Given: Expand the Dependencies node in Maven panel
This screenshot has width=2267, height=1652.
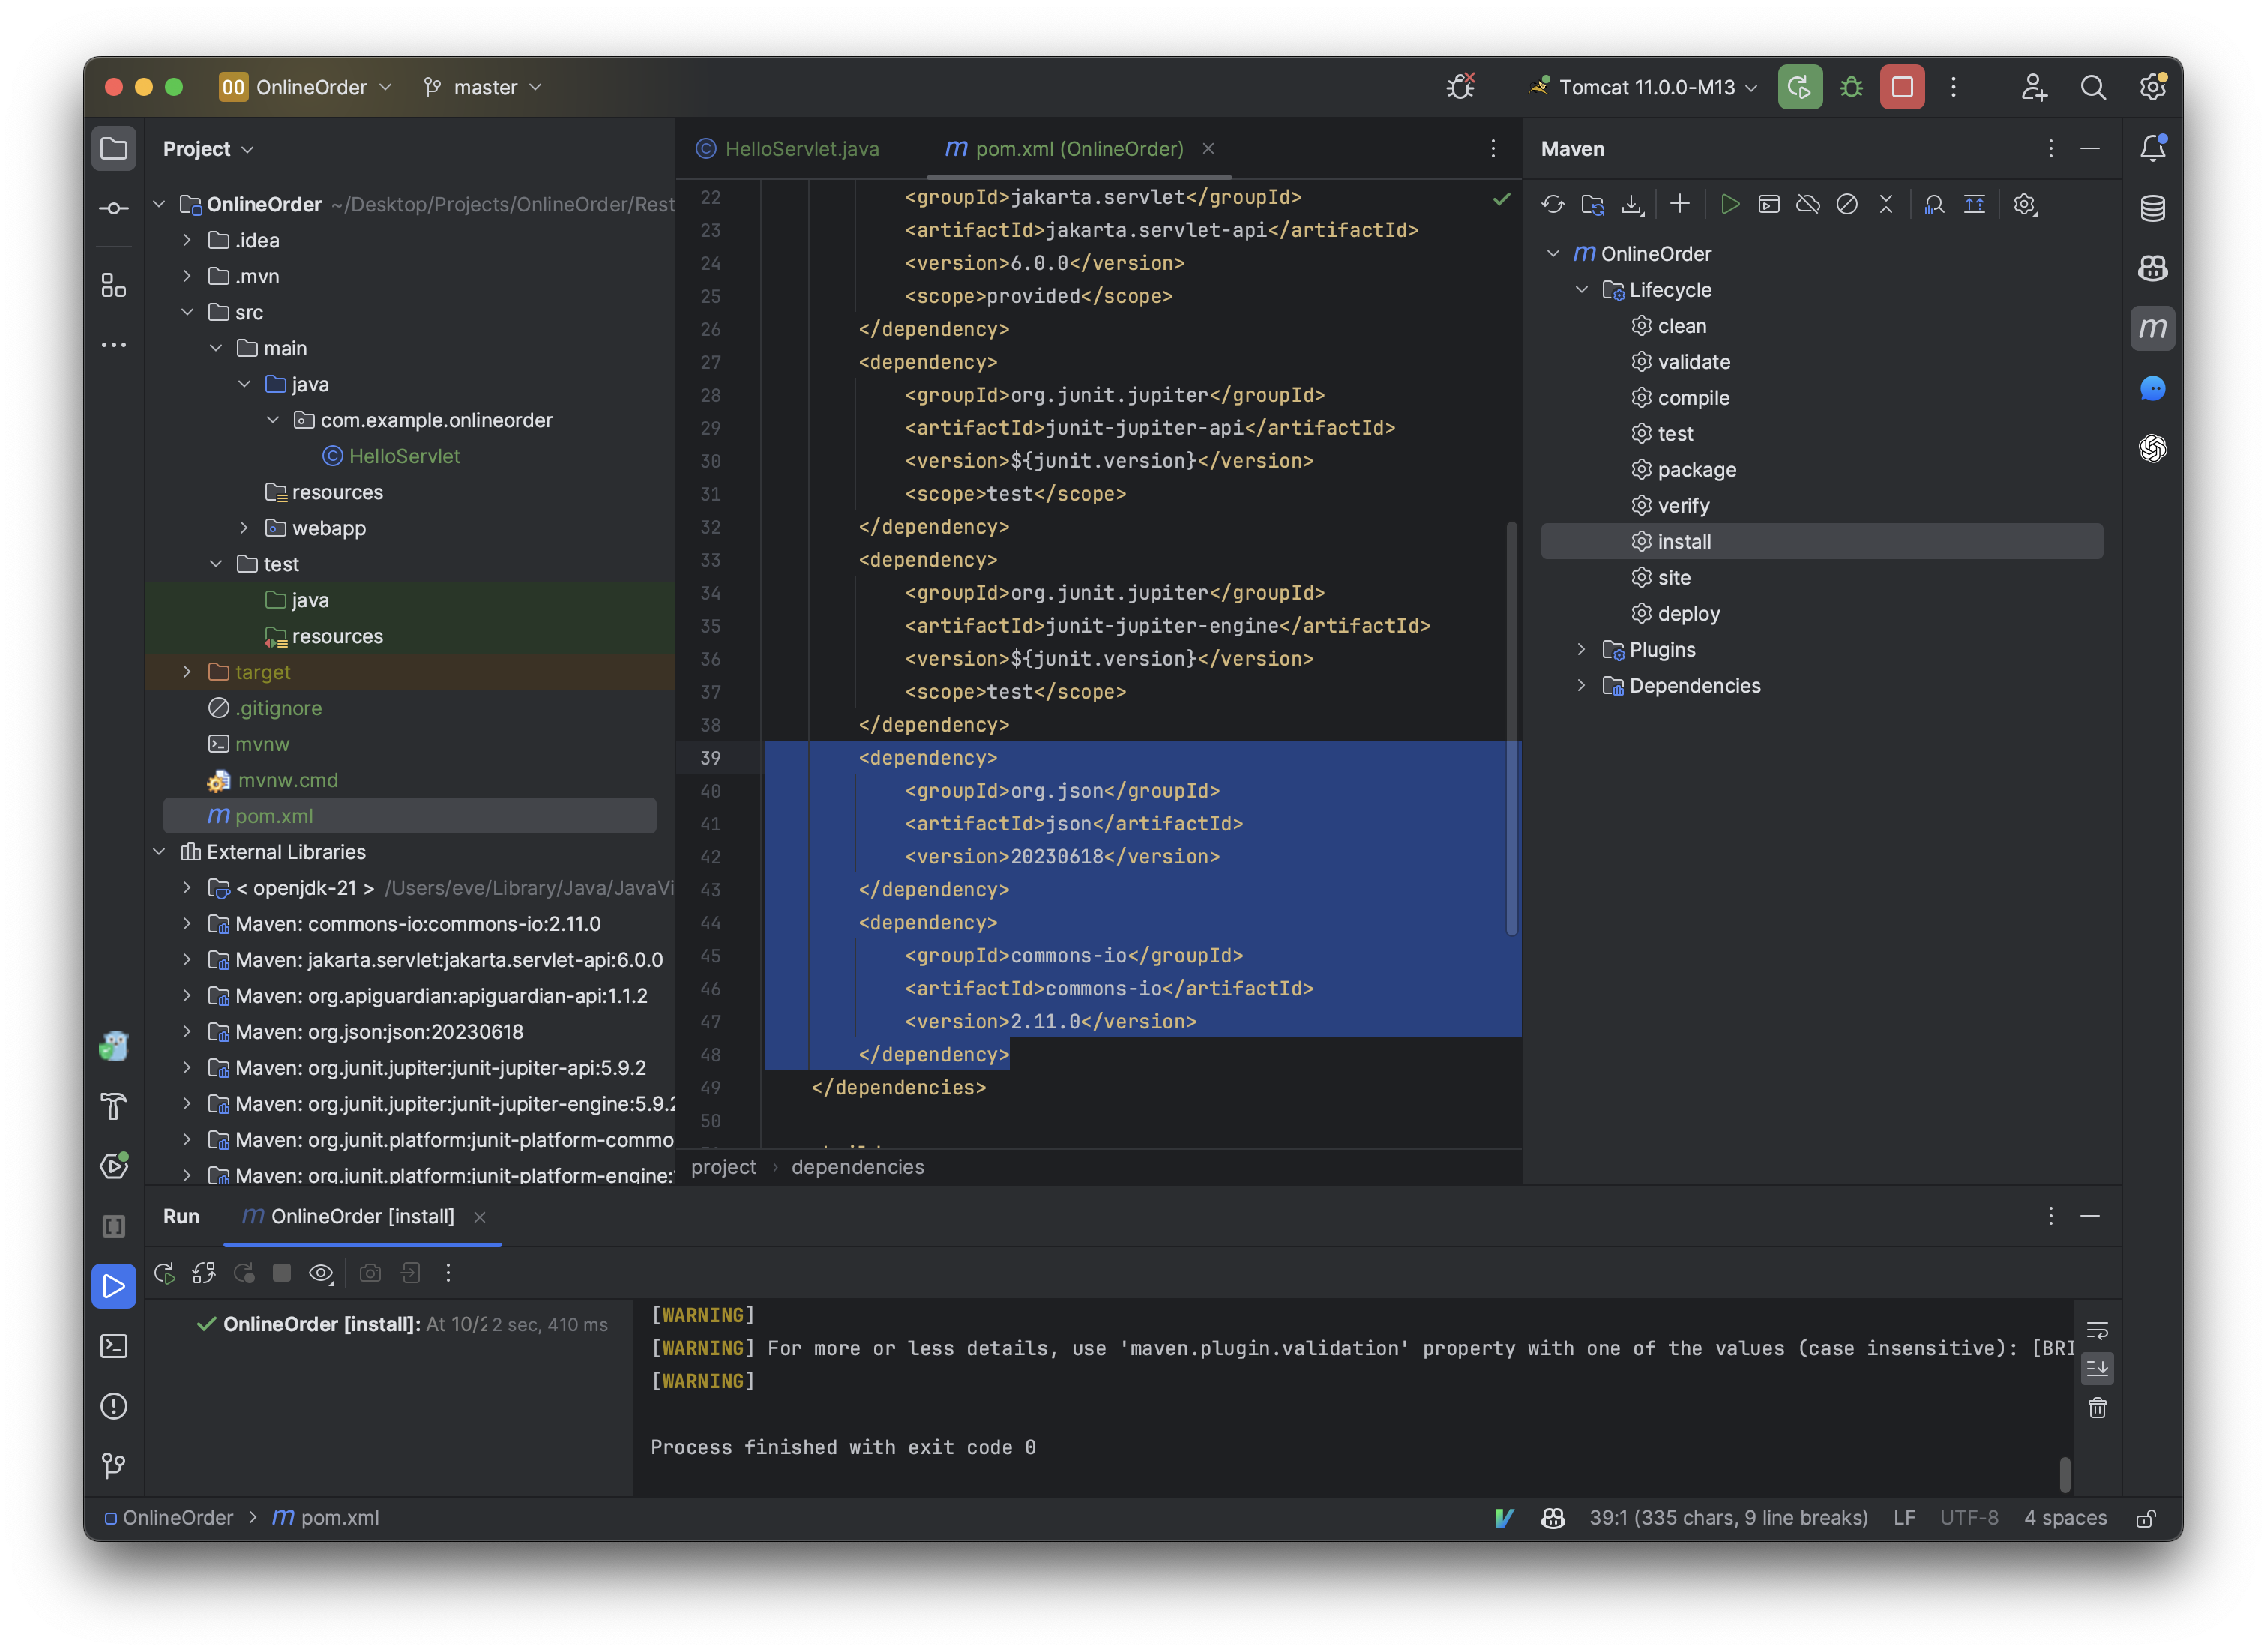Looking at the screenshot, I should [x=1581, y=685].
